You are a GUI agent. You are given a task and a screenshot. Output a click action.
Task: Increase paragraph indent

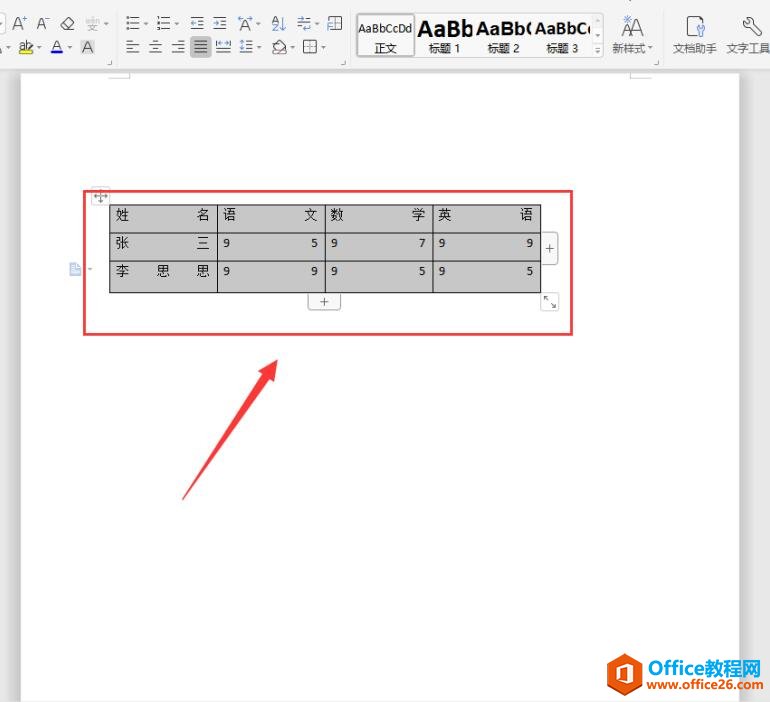point(220,23)
